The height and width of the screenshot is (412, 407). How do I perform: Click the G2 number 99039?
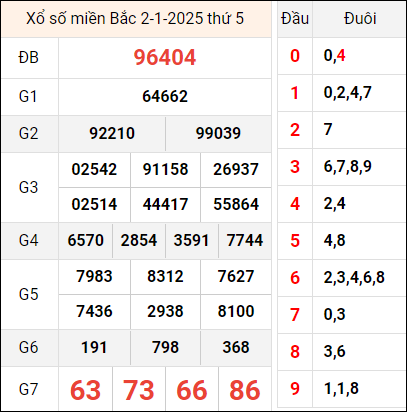click(x=218, y=134)
